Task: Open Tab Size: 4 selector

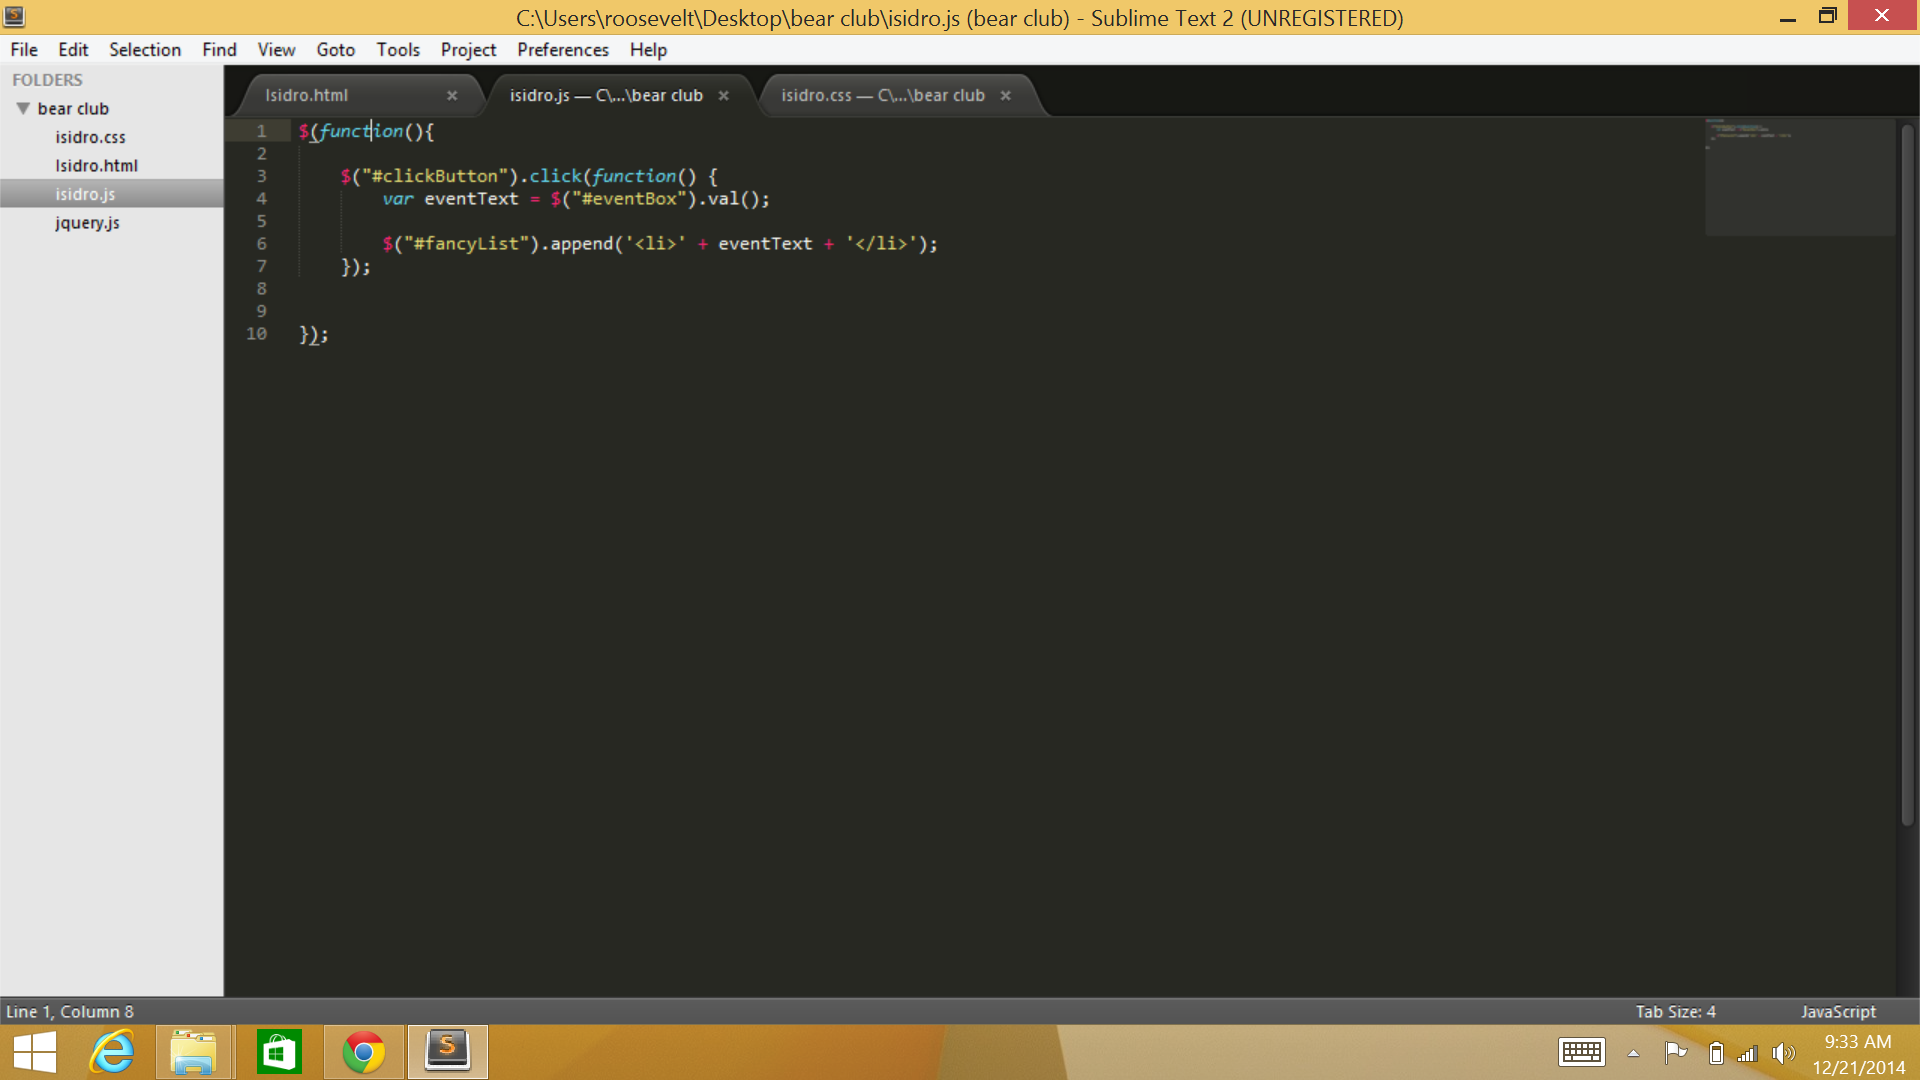Action: 1675,1012
